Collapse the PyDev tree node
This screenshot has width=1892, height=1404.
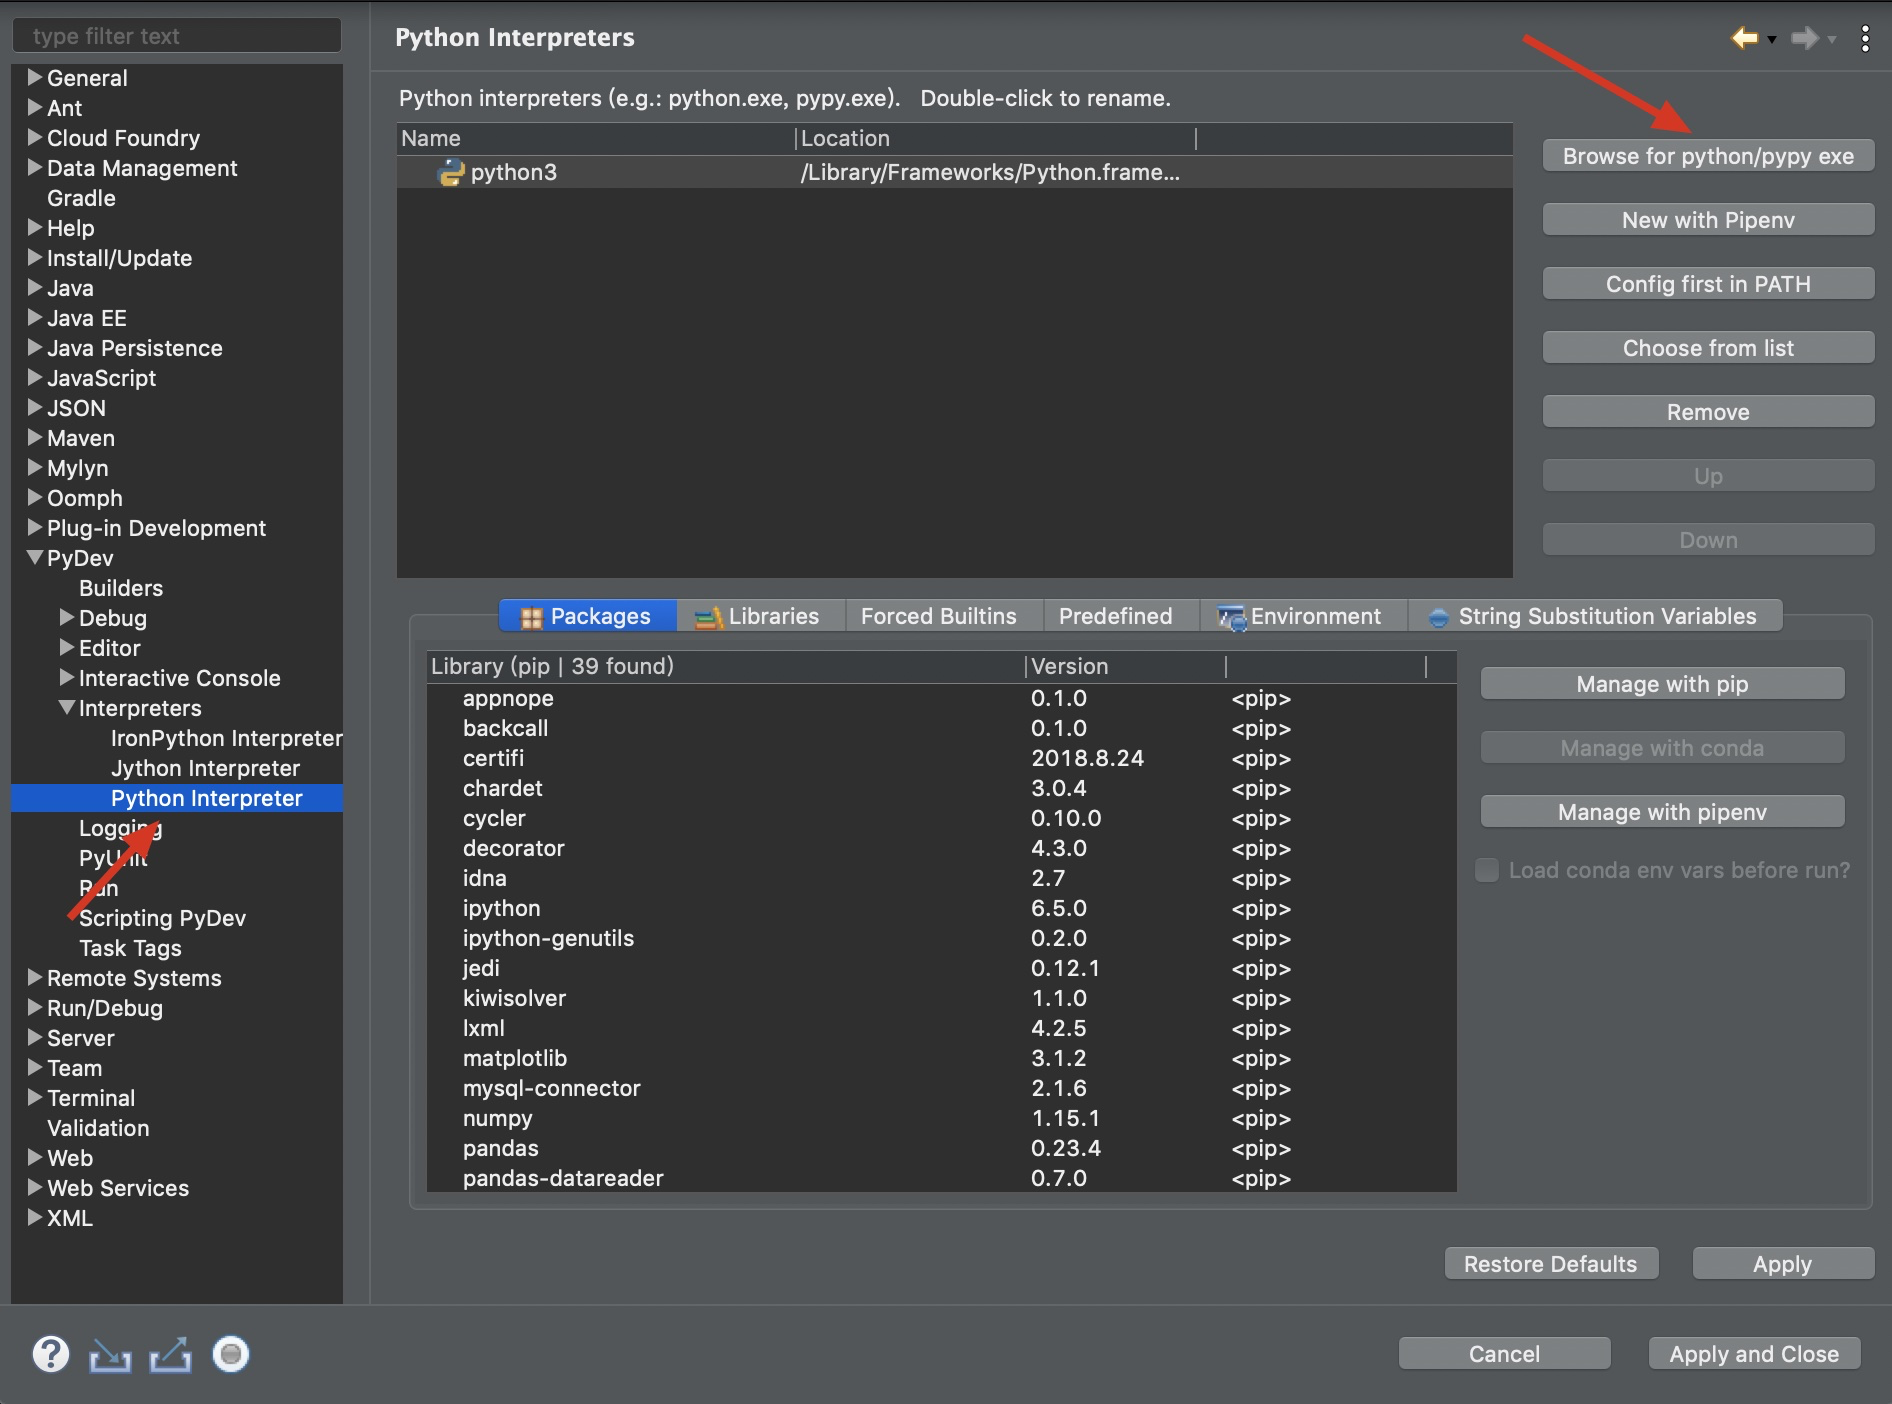35,557
